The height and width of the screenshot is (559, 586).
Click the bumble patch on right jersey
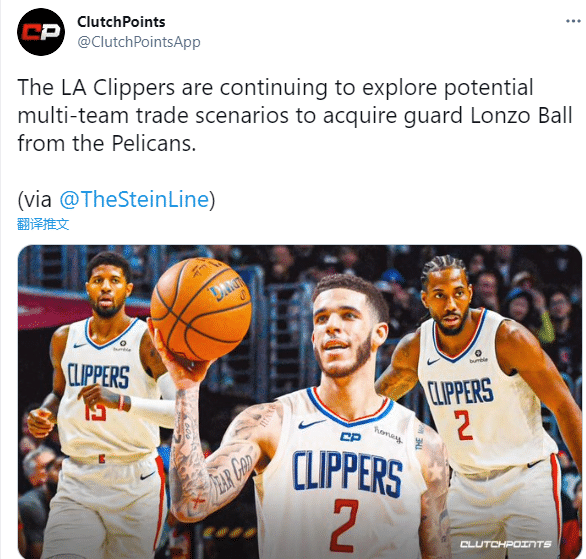pyautogui.click(x=478, y=356)
